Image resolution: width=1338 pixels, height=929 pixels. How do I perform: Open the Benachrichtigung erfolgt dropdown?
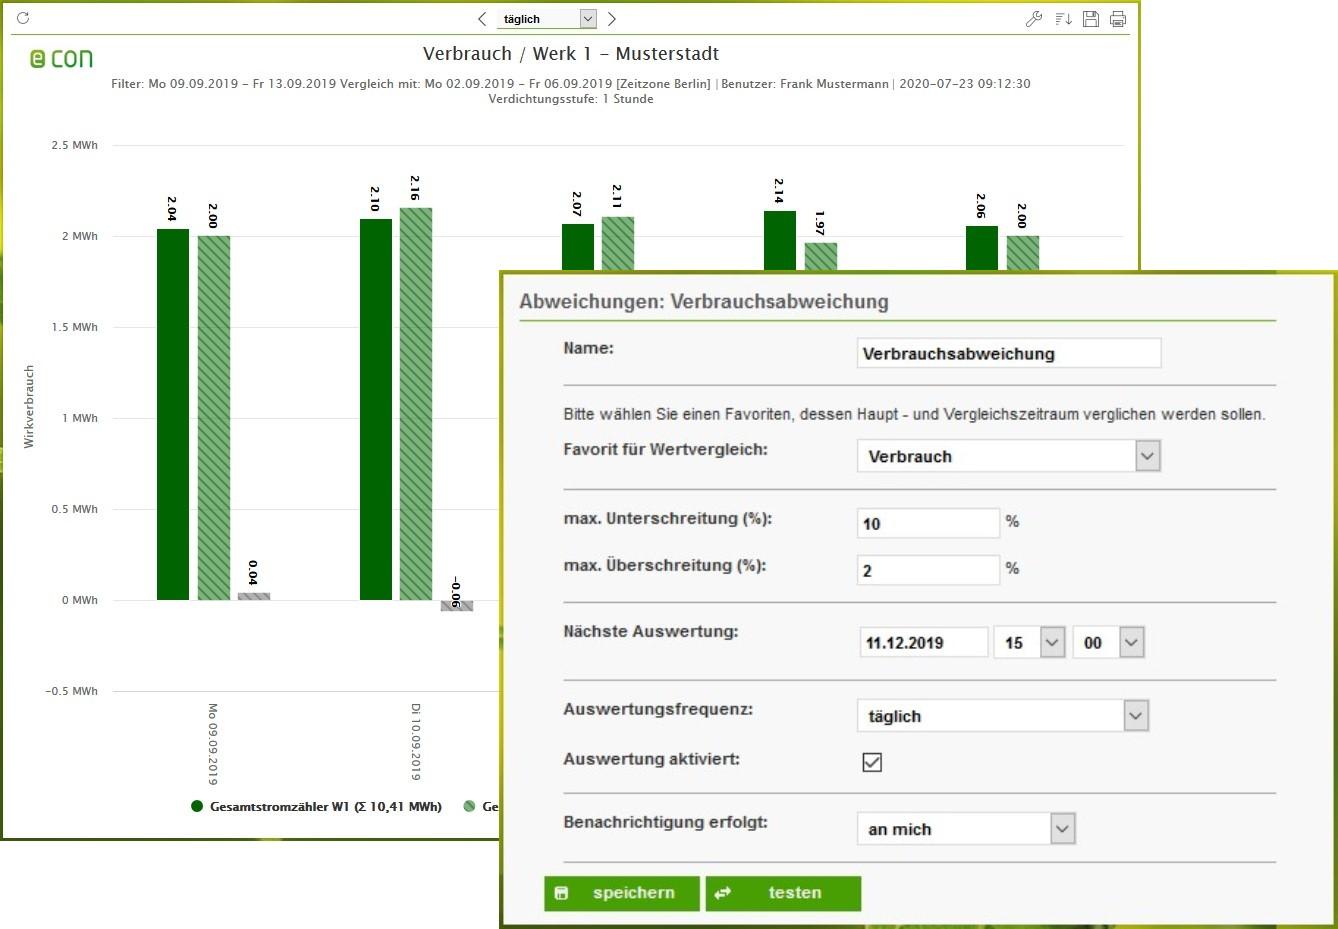click(1064, 828)
